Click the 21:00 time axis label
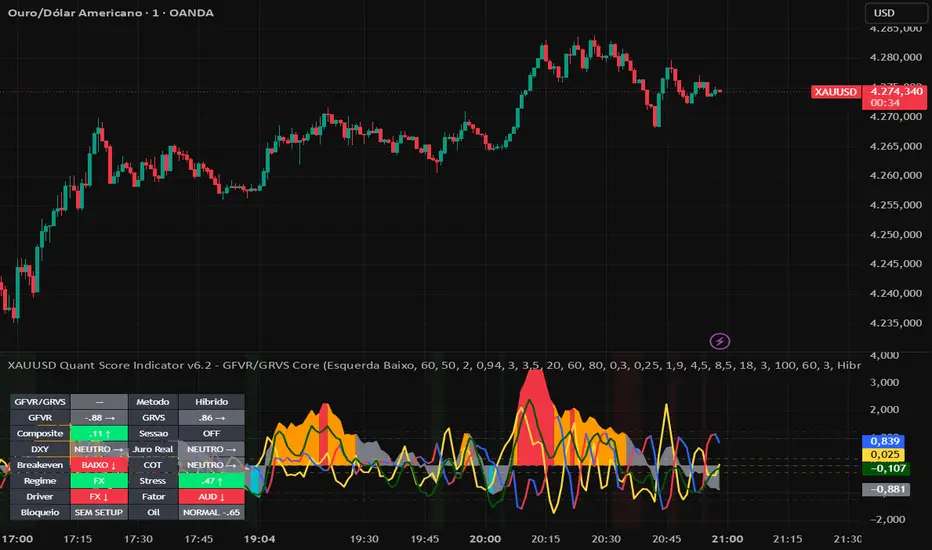This screenshot has height=550, width=932. tap(728, 539)
